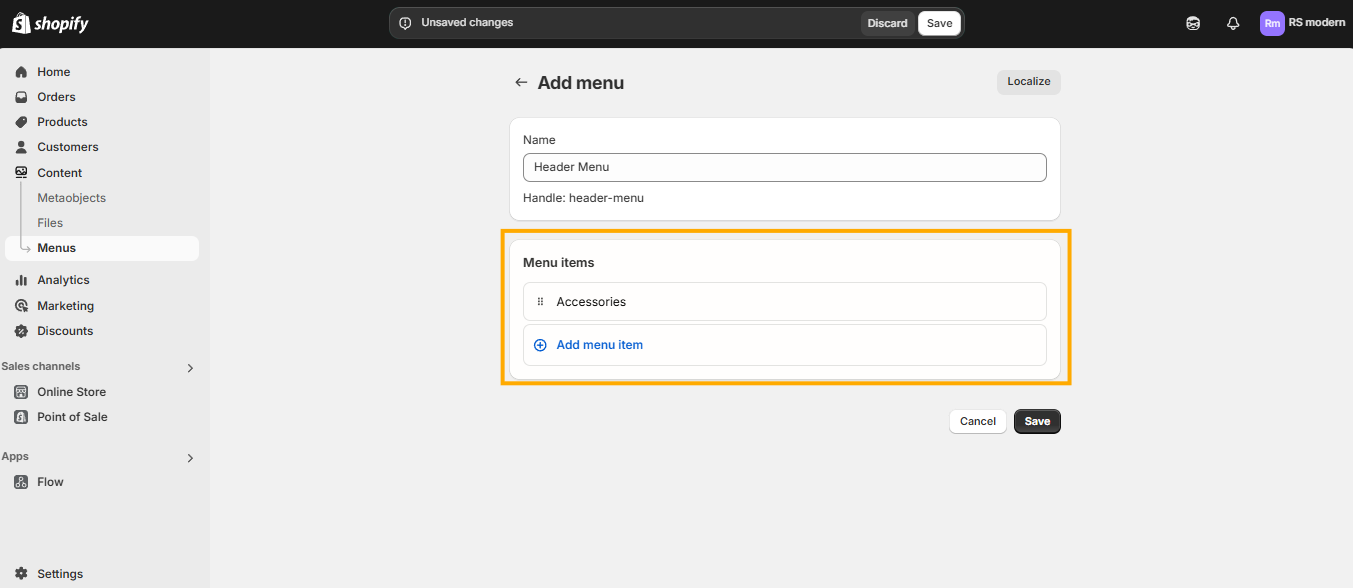The height and width of the screenshot is (588, 1353).
Task: Open the RS modern account avatar
Action: pyautogui.click(x=1272, y=23)
